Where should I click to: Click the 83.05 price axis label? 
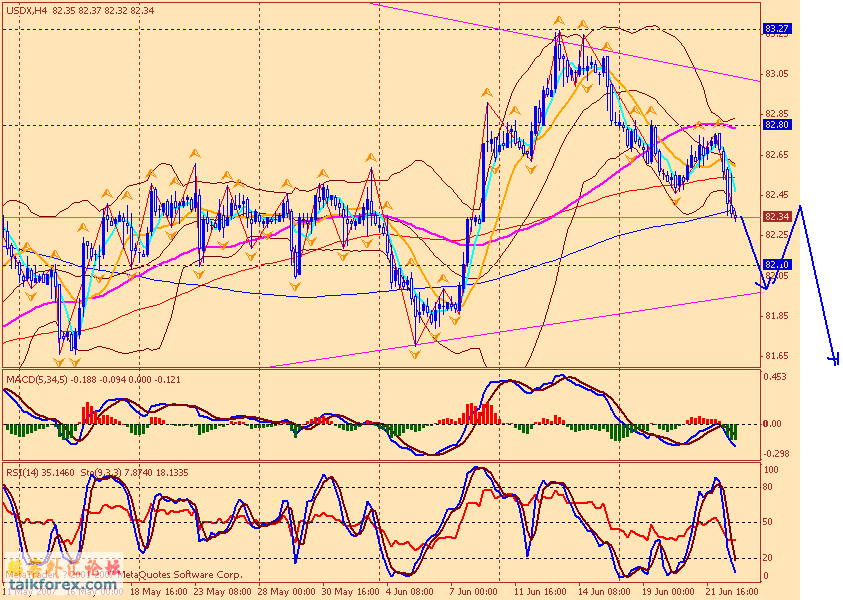[777, 74]
